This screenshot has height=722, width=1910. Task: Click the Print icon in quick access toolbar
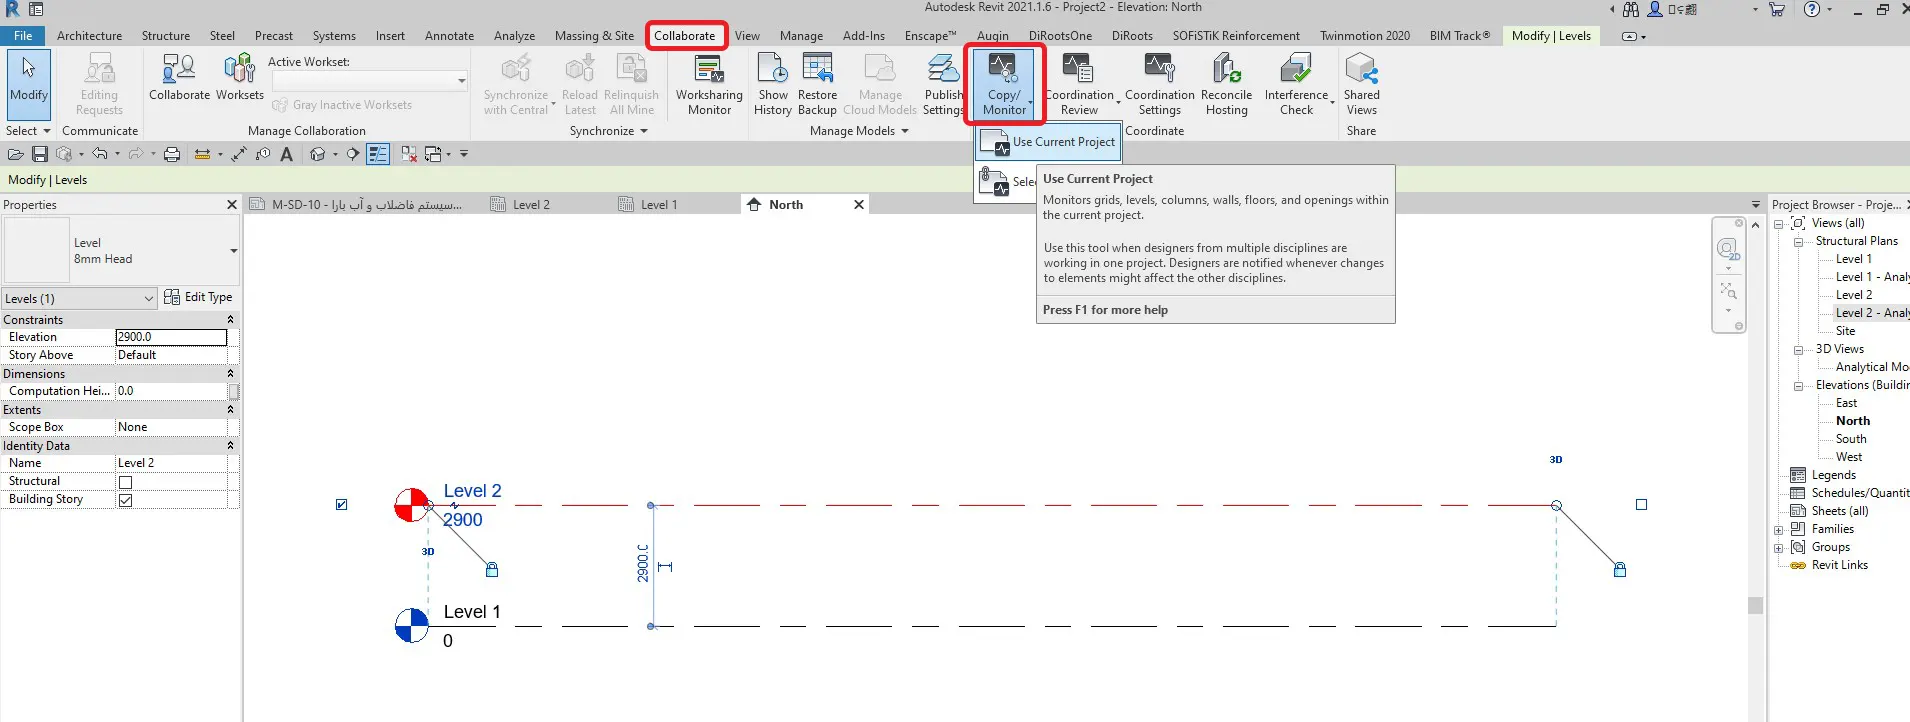[172, 154]
